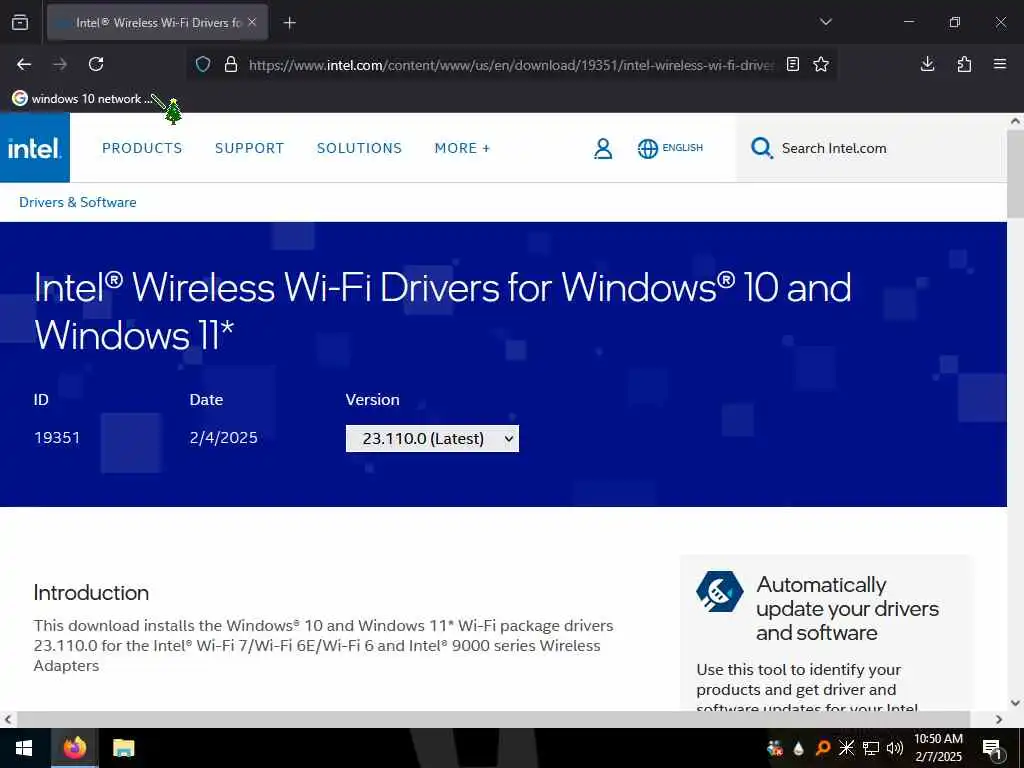Image resolution: width=1024 pixels, height=768 pixels.
Task: Open the 23.110.0 (Latest) version dropdown
Action: (x=432, y=438)
